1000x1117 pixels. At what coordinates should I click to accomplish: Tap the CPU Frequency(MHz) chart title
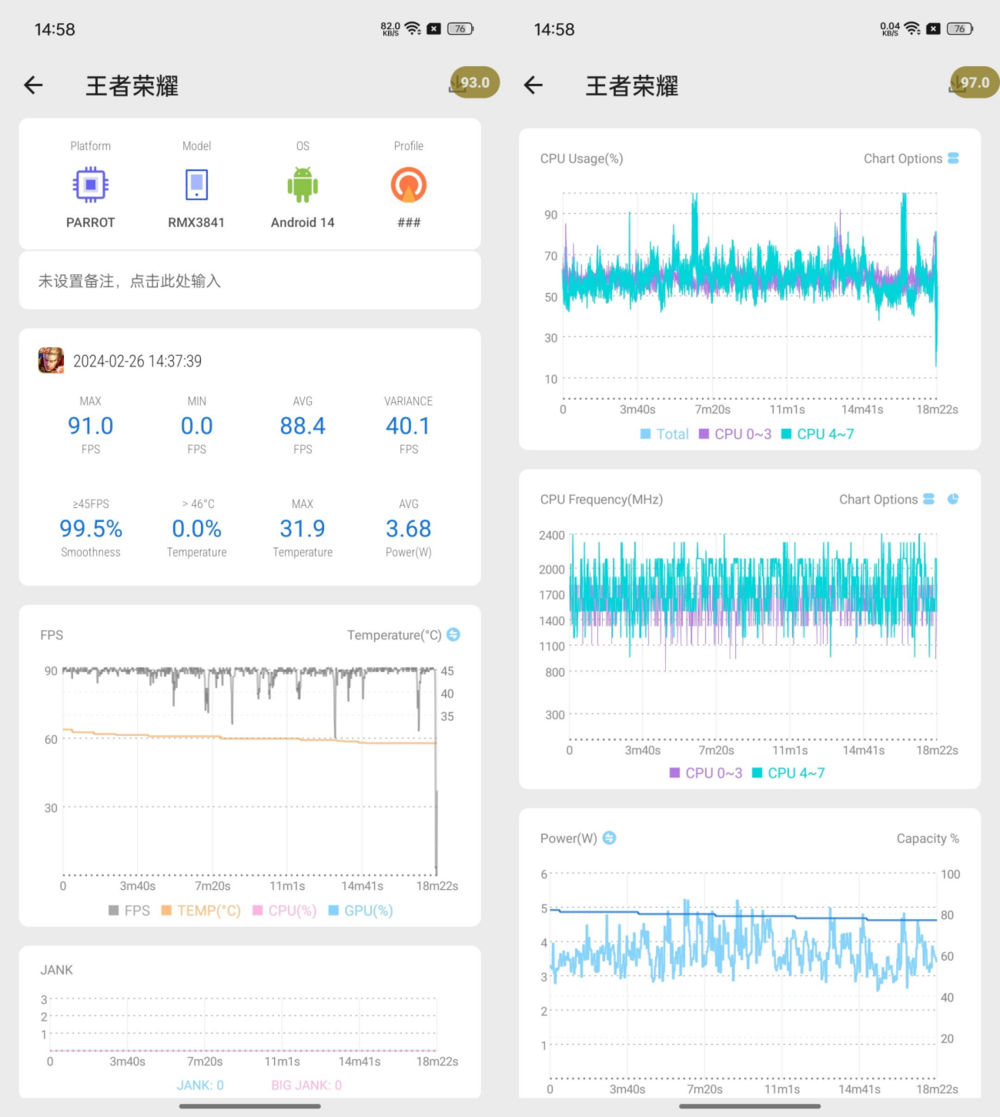[601, 499]
